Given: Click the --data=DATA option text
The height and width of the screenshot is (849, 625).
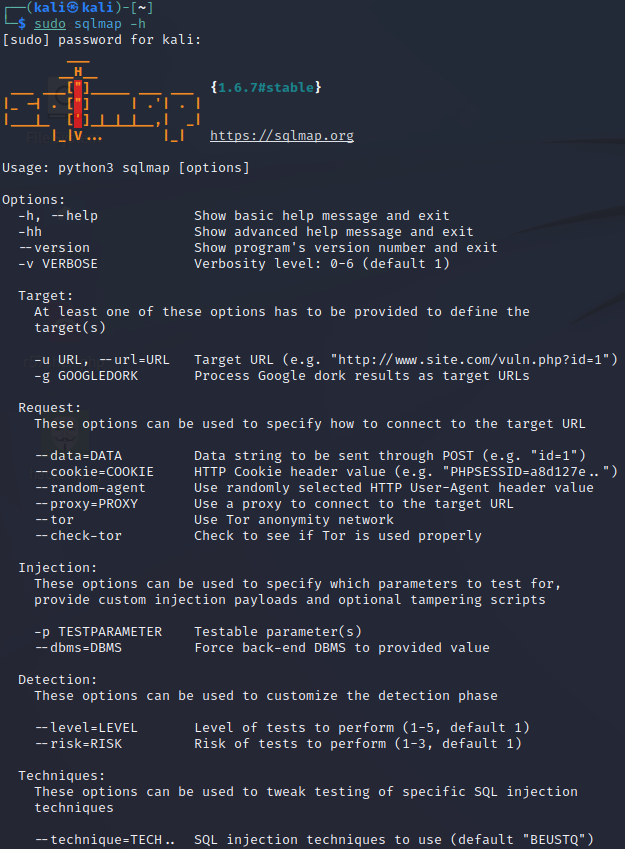Looking at the screenshot, I should [x=79, y=456].
